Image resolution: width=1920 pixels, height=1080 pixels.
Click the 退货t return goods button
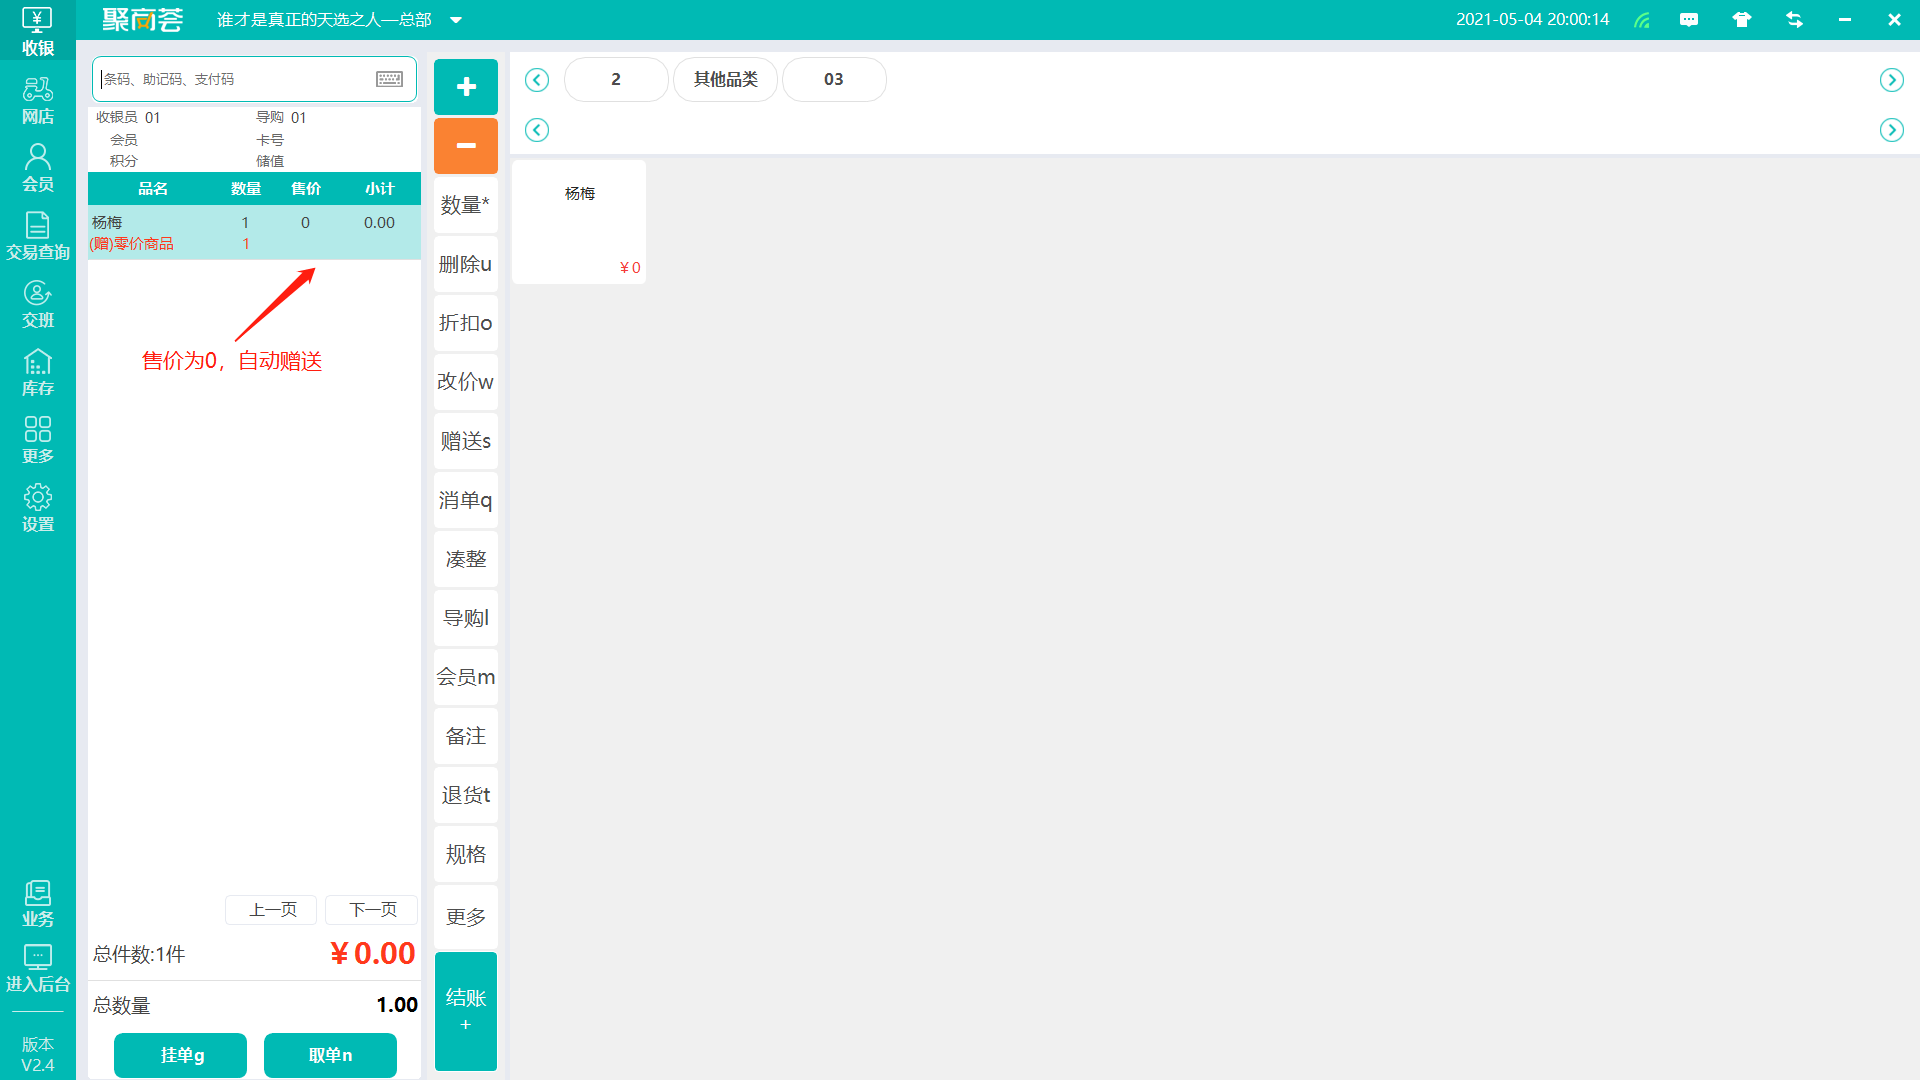pyautogui.click(x=466, y=795)
